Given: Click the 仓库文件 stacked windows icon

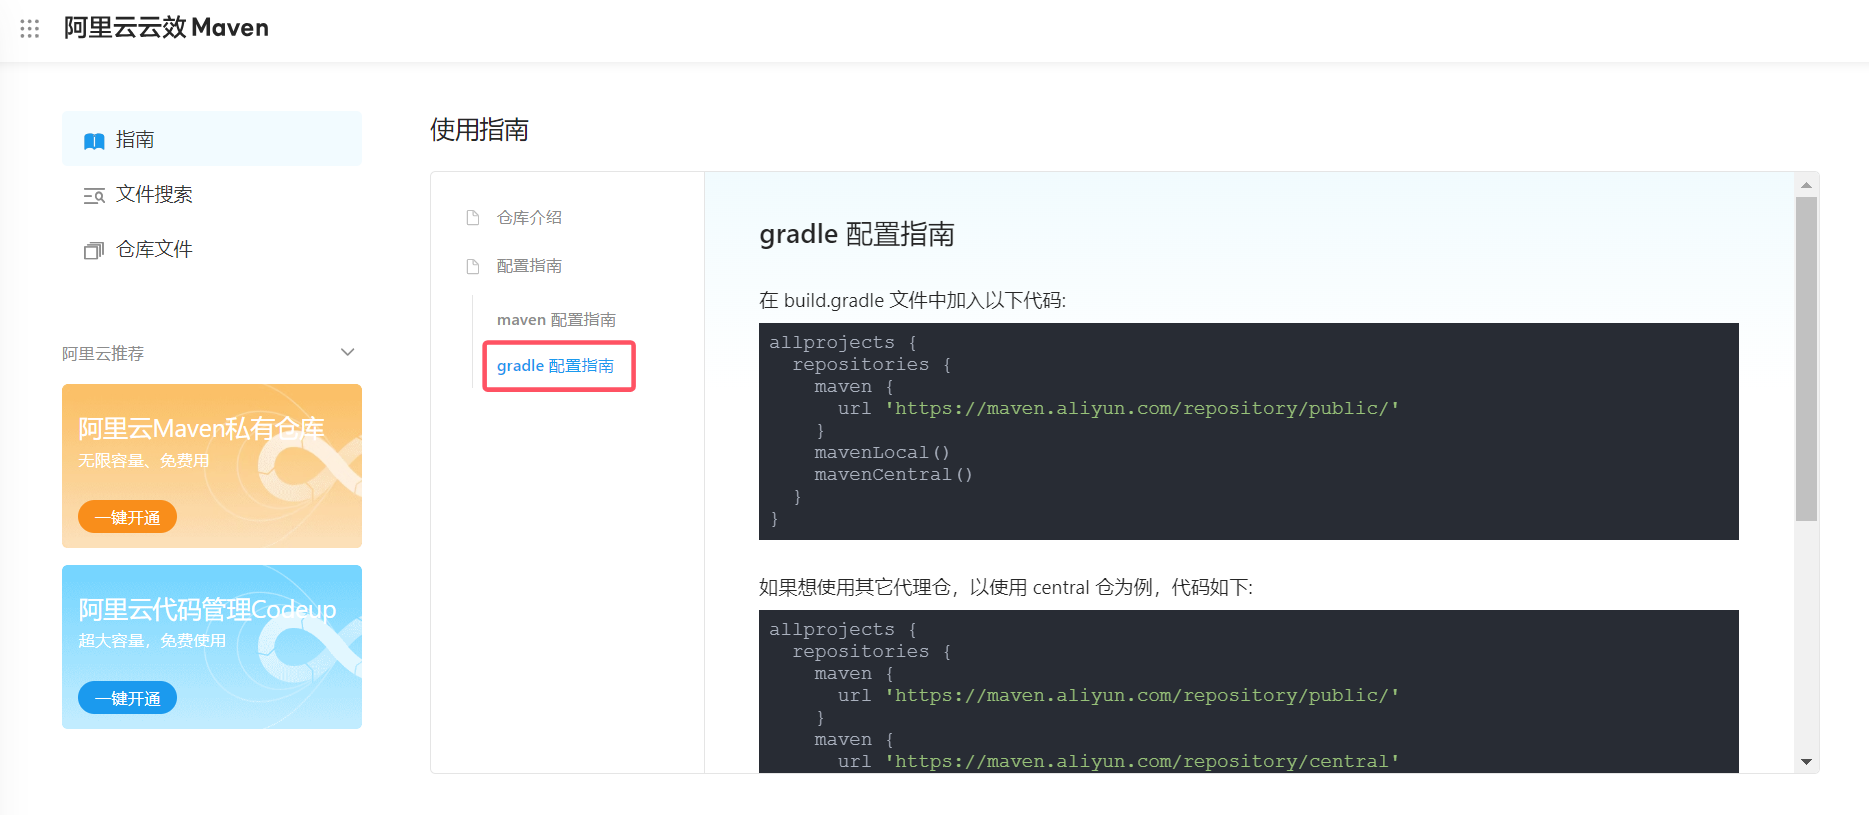Looking at the screenshot, I should (94, 250).
